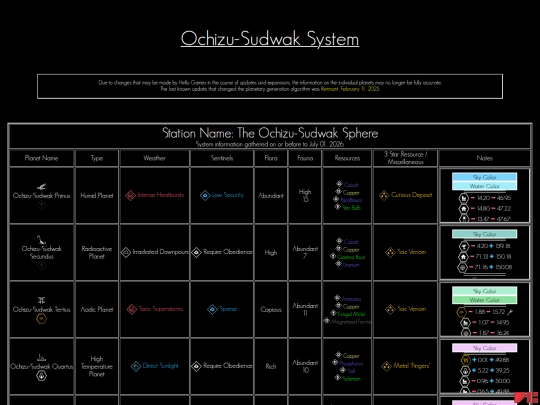Click the notes icon beside 14.20 46.95
Image resolution: width=540 pixels, height=405 pixels.
coord(464,198)
